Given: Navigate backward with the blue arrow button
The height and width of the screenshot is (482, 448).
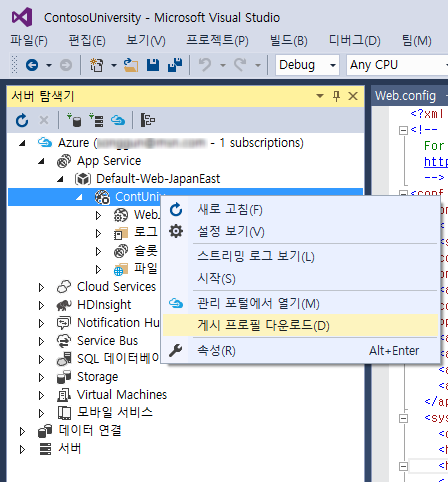Looking at the screenshot, I should pos(32,65).
